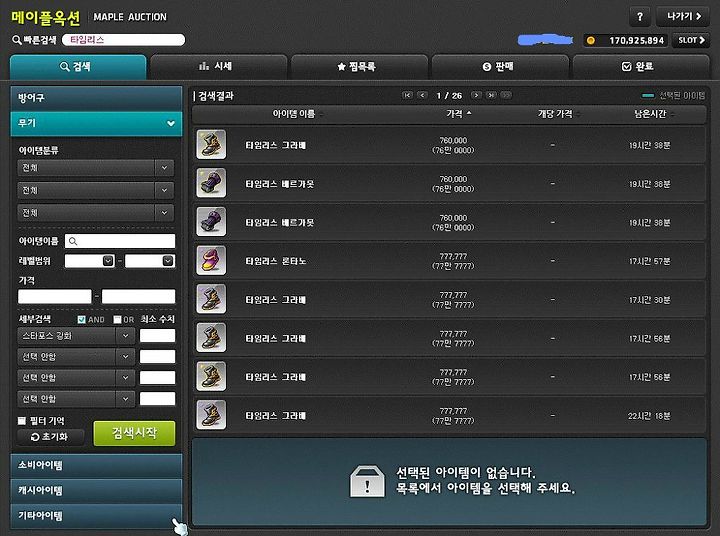Expand the 캐시아이템 category
The width and height of the screenshot is (720, 536).
click(x=96, y=491)
